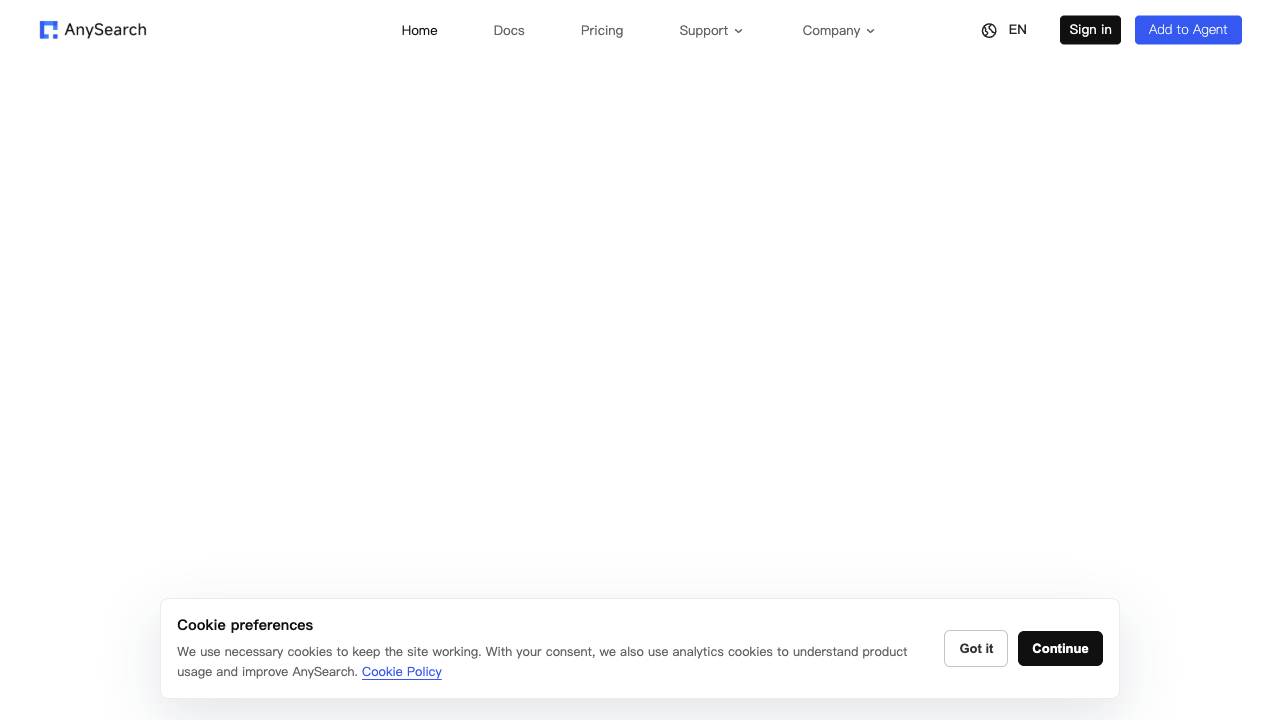Image resolution: width=1280 pixels, height=720 pixels.
Task: Dismiss cookies with Got it
Action: pyautogui.click(x=976, y=648)
